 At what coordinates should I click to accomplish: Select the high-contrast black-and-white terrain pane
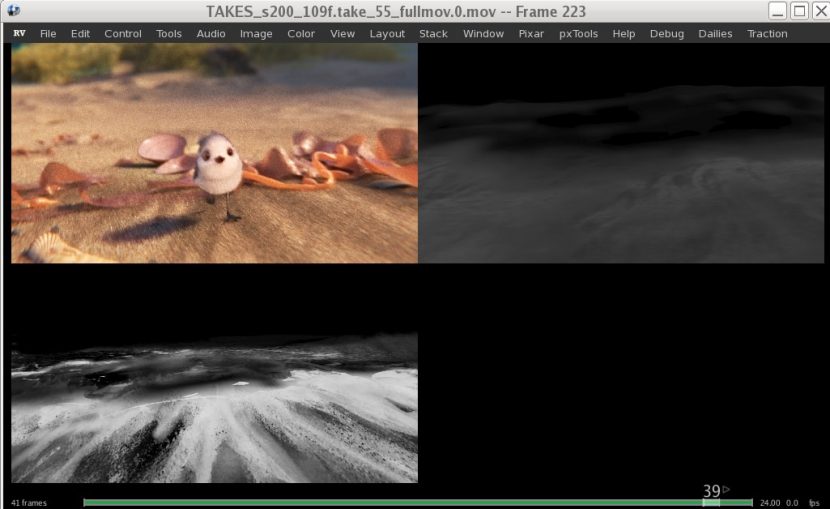[214, 408]
